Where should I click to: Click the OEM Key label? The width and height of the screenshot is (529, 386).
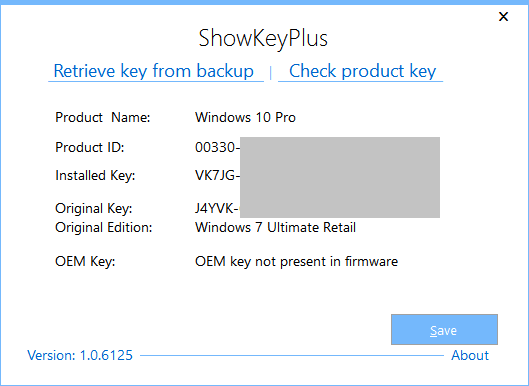coord(85,261)
